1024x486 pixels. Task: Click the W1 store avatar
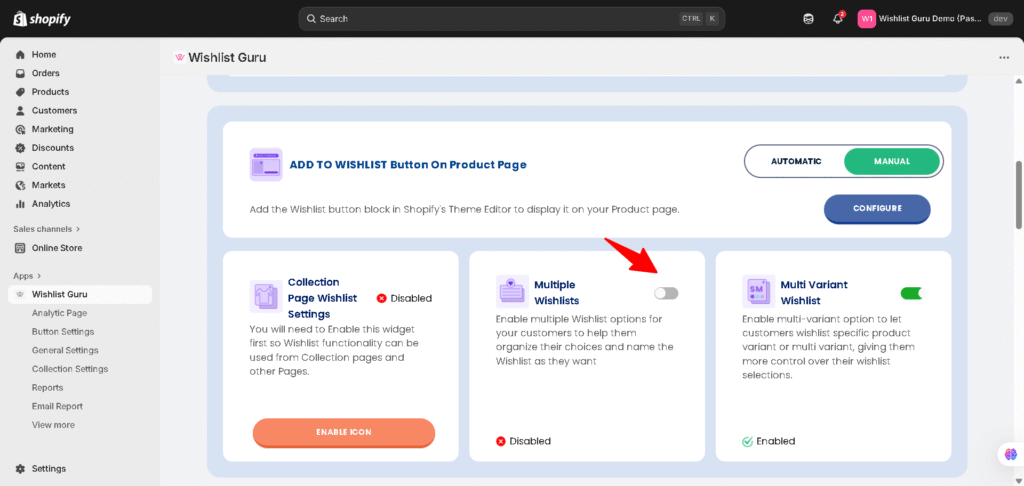[867, 19]
